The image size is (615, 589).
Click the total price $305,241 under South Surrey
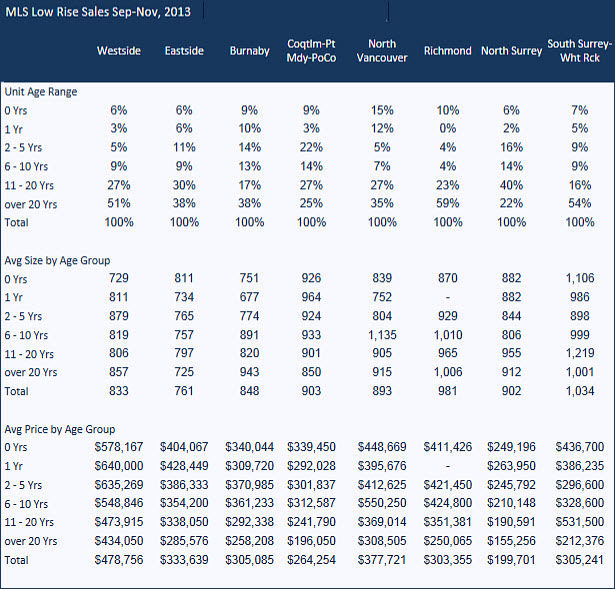click(x=580, y=560)
